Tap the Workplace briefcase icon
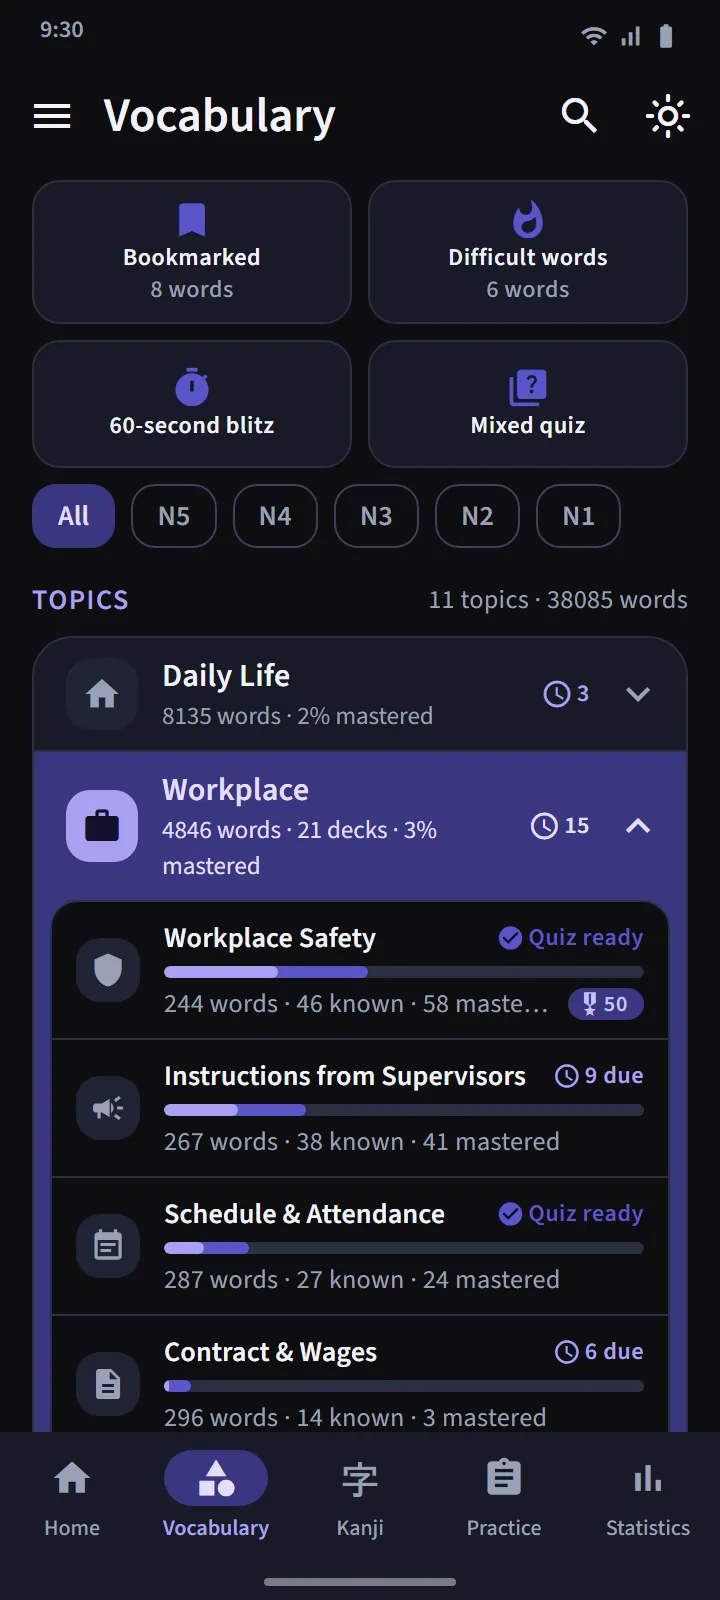Image resolution: width=720 pixels, height=1600 pixels. 102,826
